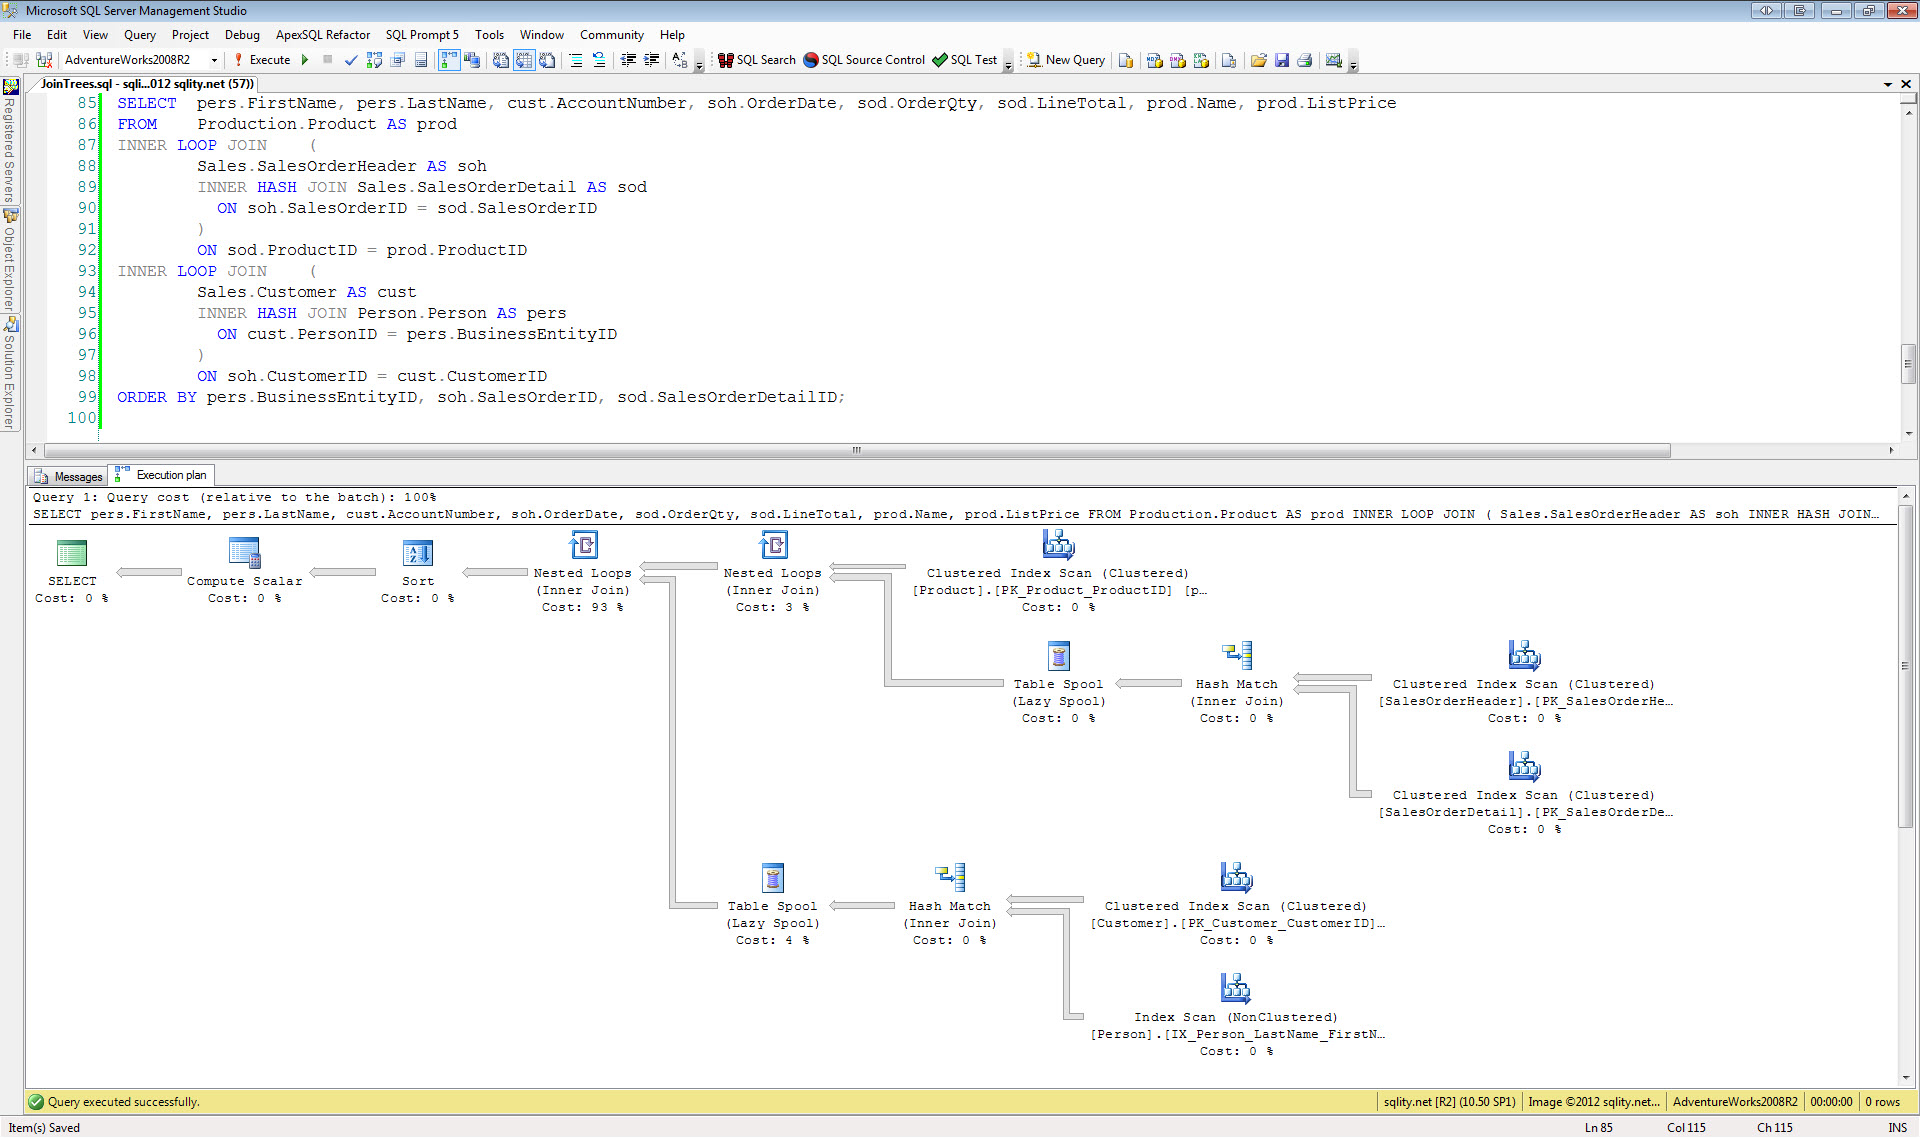Expand SQL Search toolbar options arrow
The width and height of the screenshot is (1920, 1138).
(x=1007, y=64)
